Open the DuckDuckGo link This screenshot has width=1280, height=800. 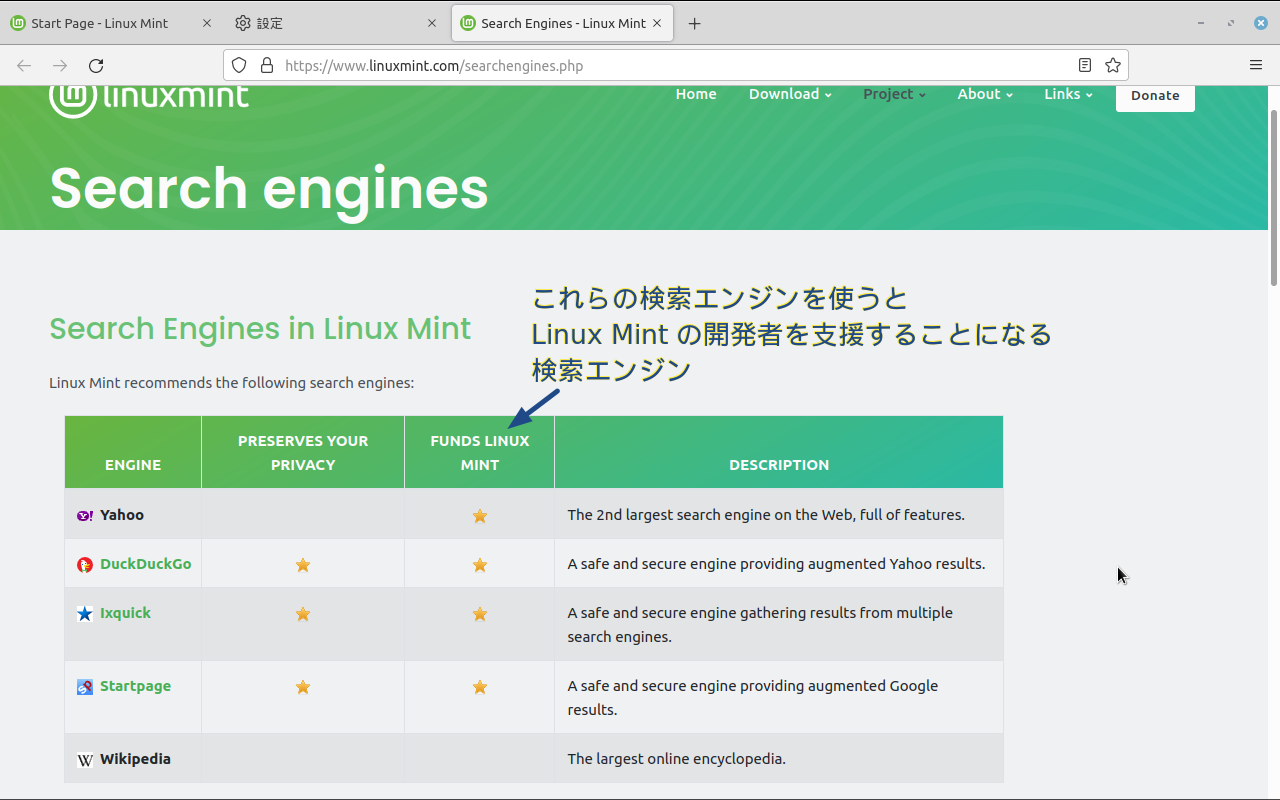click(145, 564)
